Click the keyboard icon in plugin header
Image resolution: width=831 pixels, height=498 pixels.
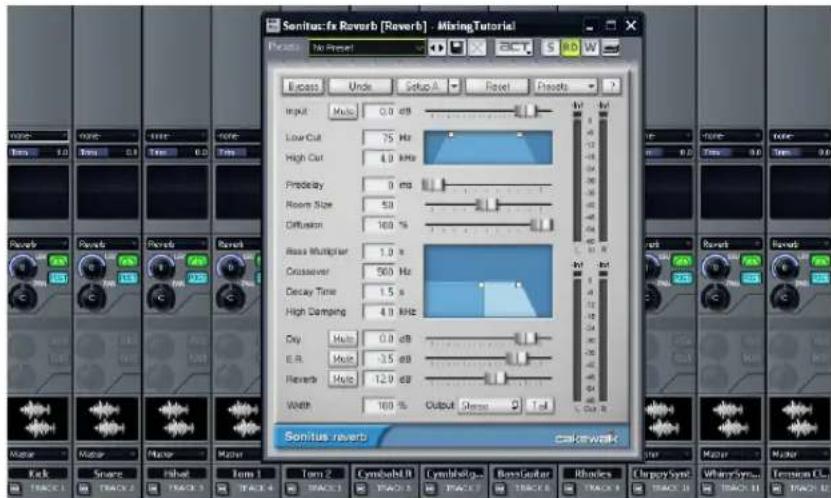tap(611, 48)
